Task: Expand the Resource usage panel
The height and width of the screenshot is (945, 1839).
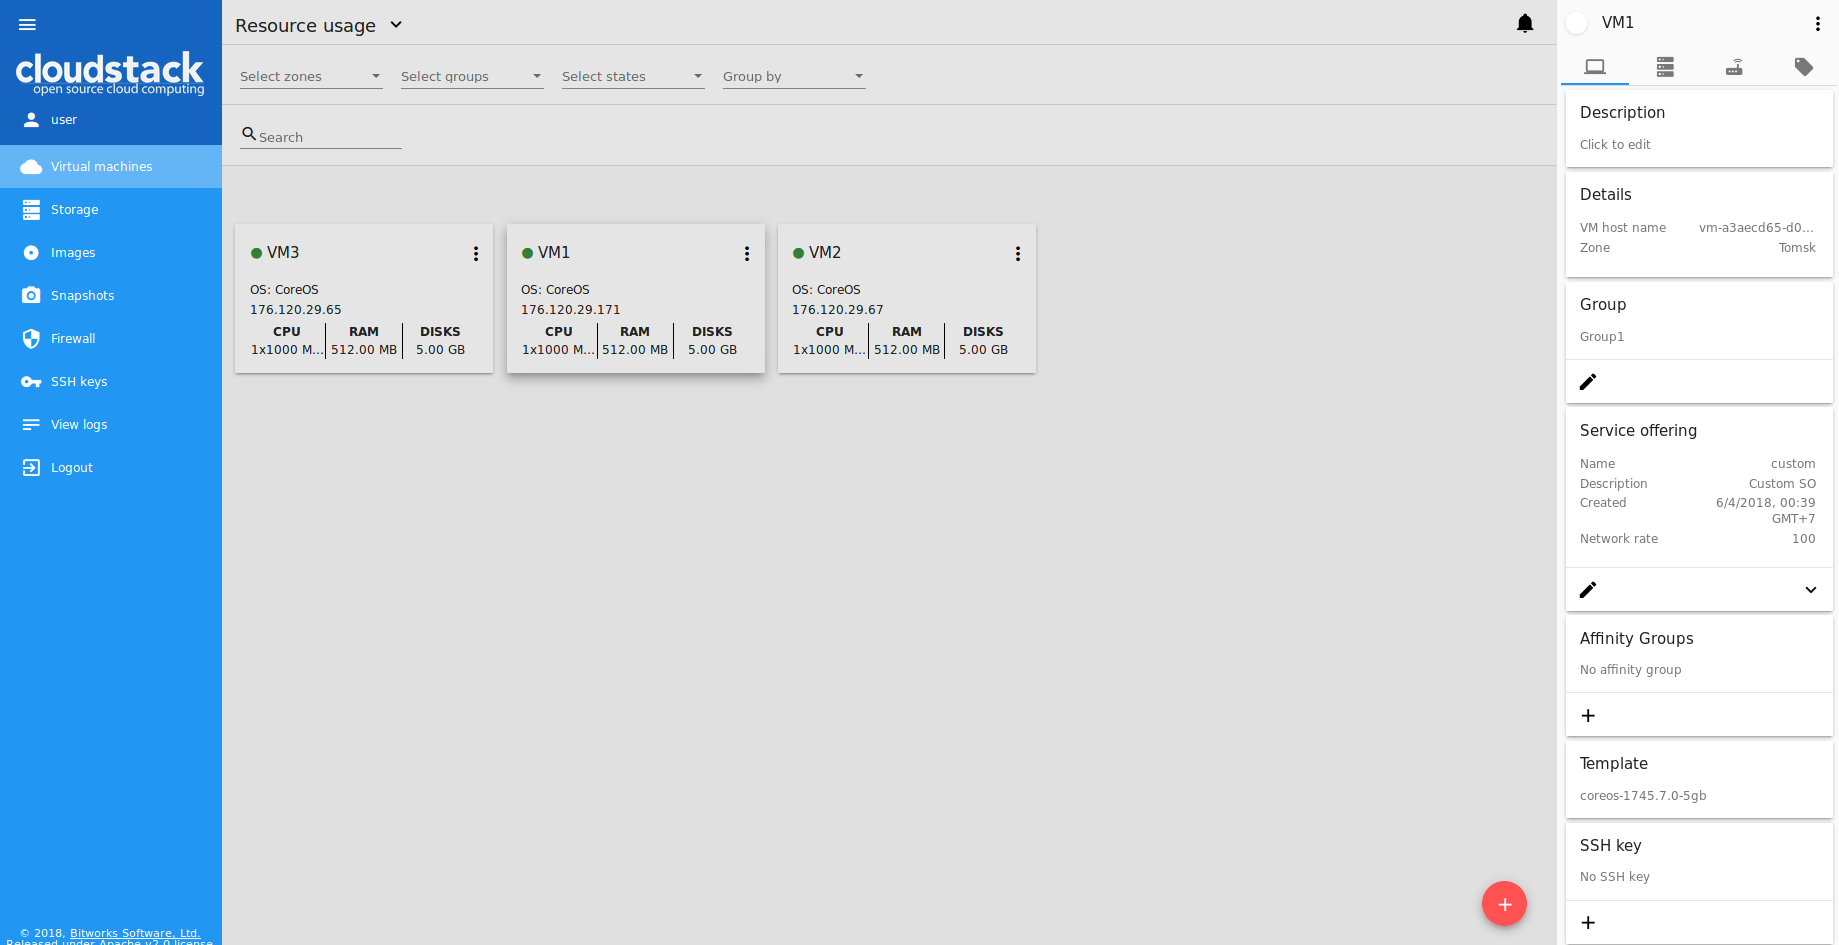Action: click(x=396, y=25)
